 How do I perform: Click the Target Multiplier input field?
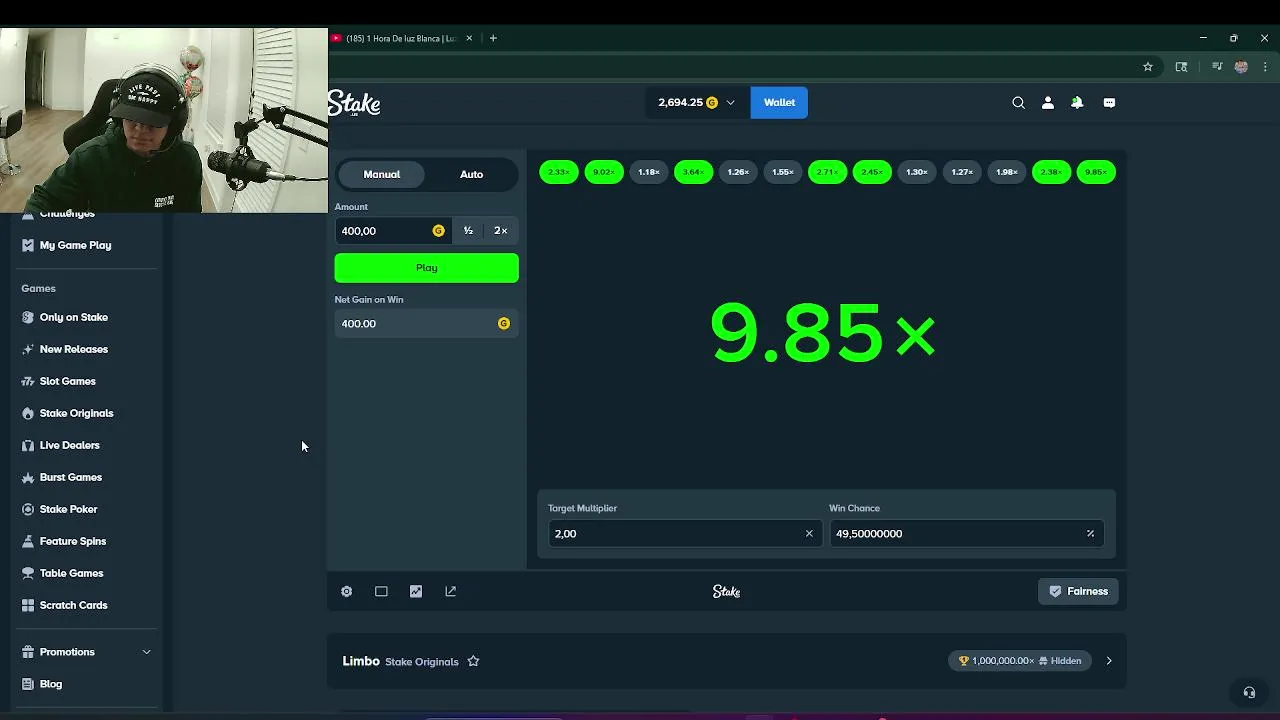point(685,533)
